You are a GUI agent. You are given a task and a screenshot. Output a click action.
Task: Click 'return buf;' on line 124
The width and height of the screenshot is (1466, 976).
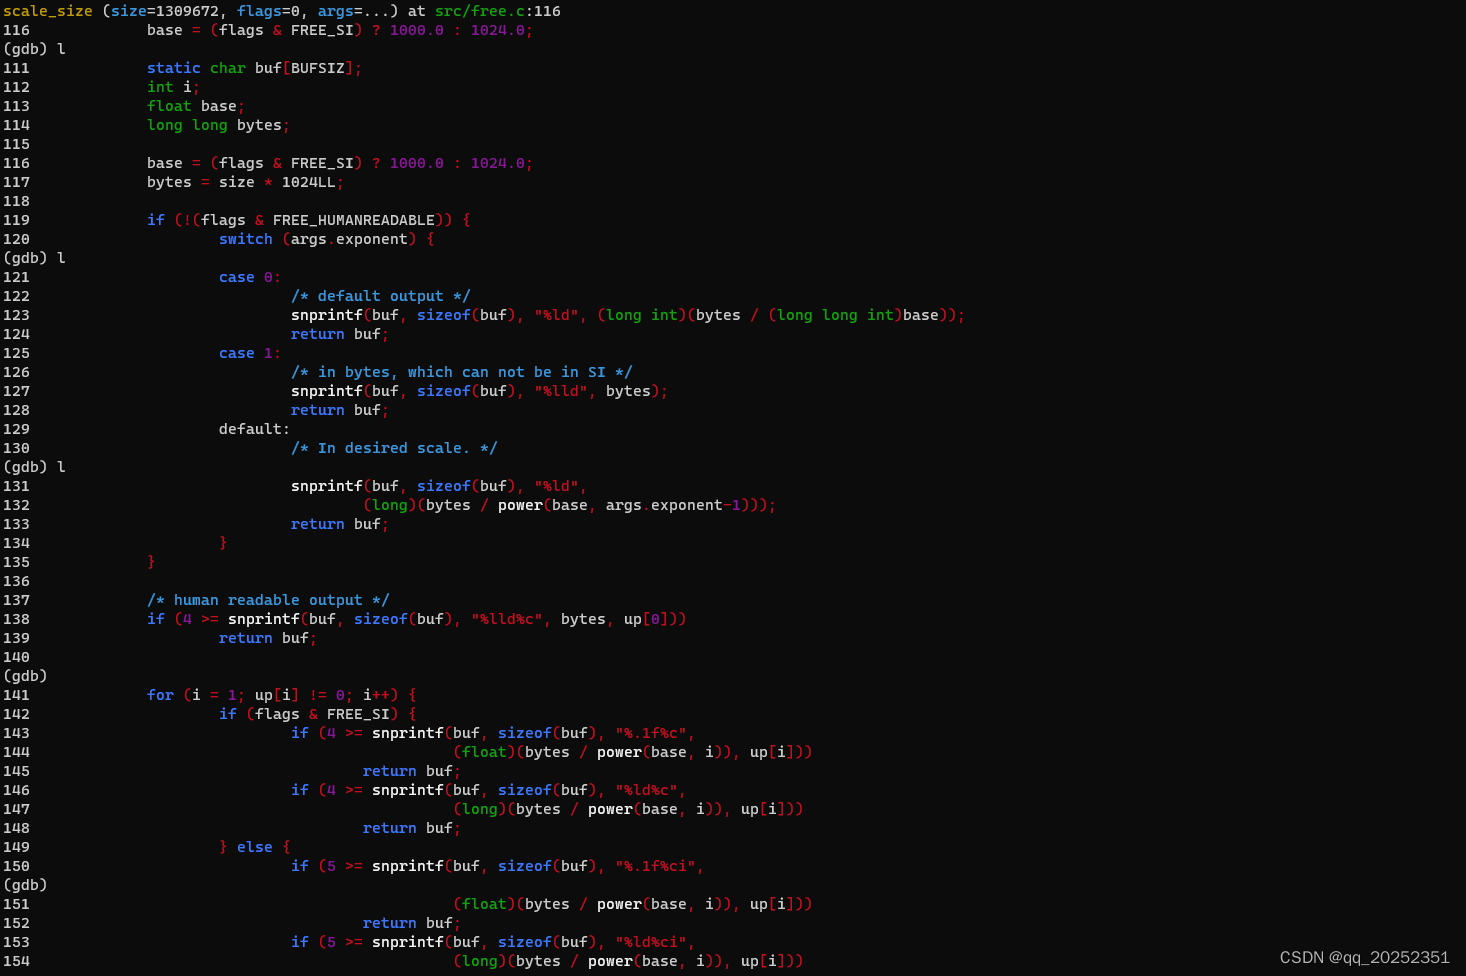(340, 334)
